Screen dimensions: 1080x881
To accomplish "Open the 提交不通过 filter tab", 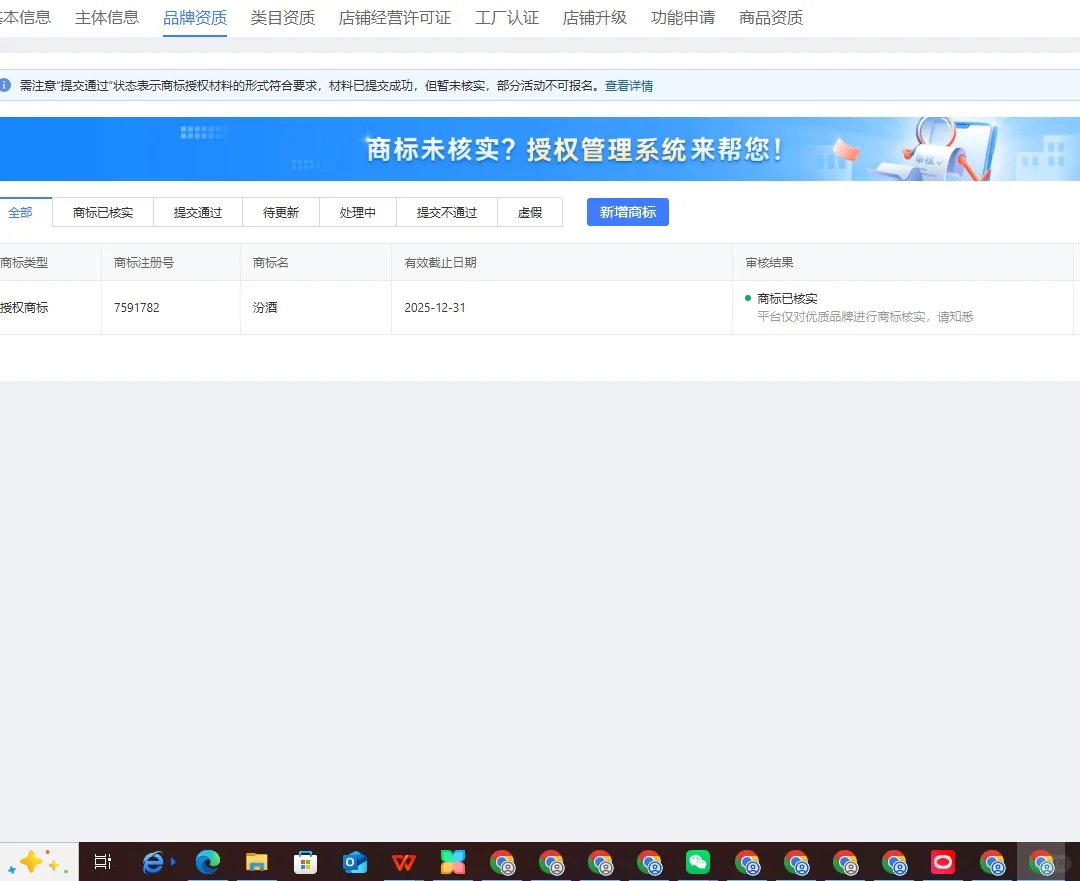I will (446, 211).
